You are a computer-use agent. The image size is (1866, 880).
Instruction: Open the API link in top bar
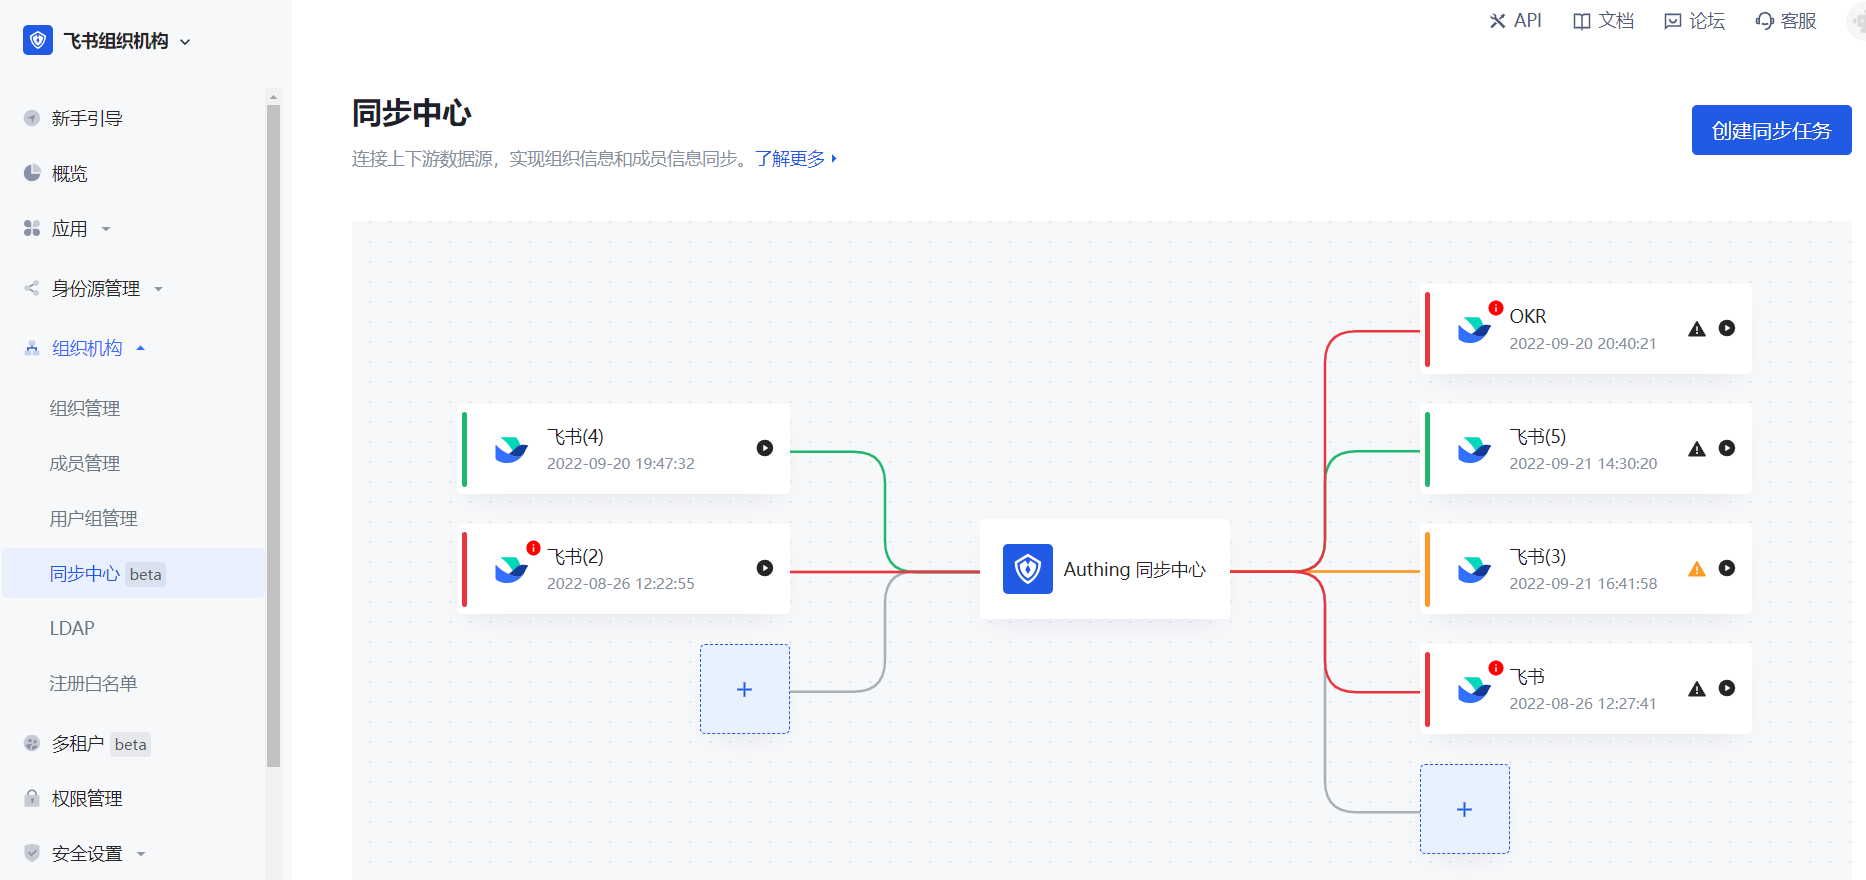[1515, 21]
